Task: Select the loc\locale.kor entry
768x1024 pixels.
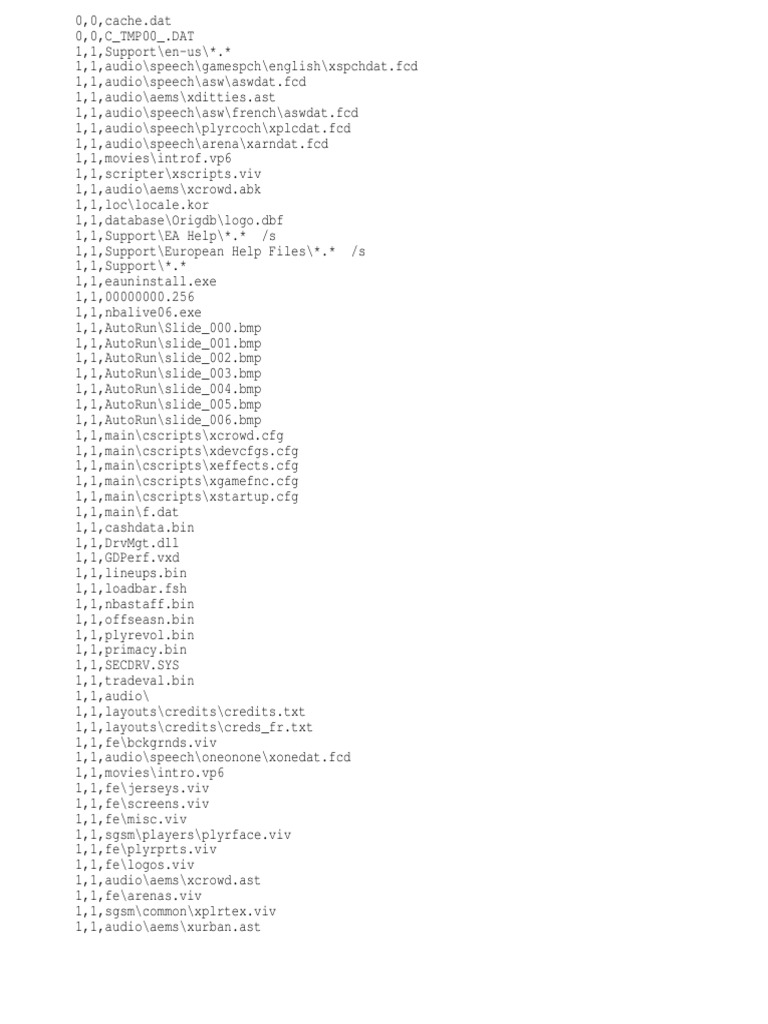Action: pyautogui.click(x=142, y=205)
